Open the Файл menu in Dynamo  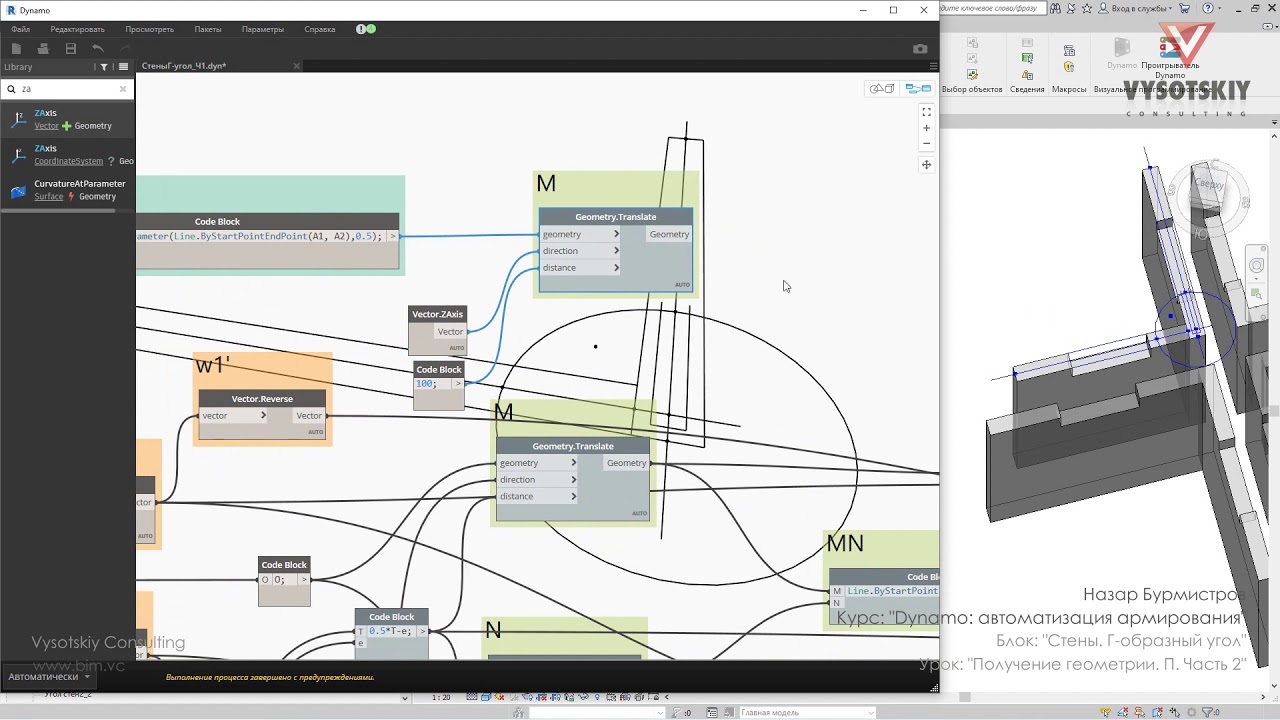[20, 29]
